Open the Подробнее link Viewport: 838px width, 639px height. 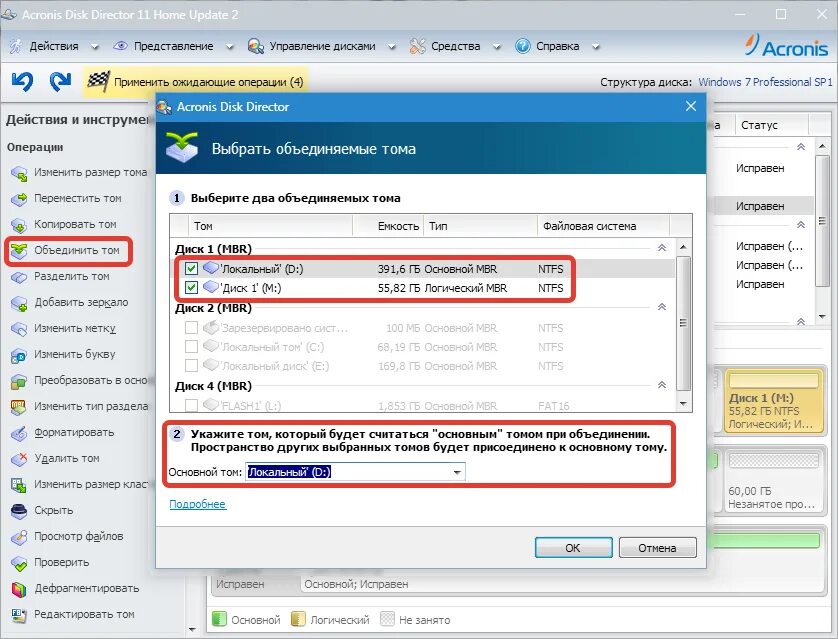pyautogui.click(x=197, y=504)
